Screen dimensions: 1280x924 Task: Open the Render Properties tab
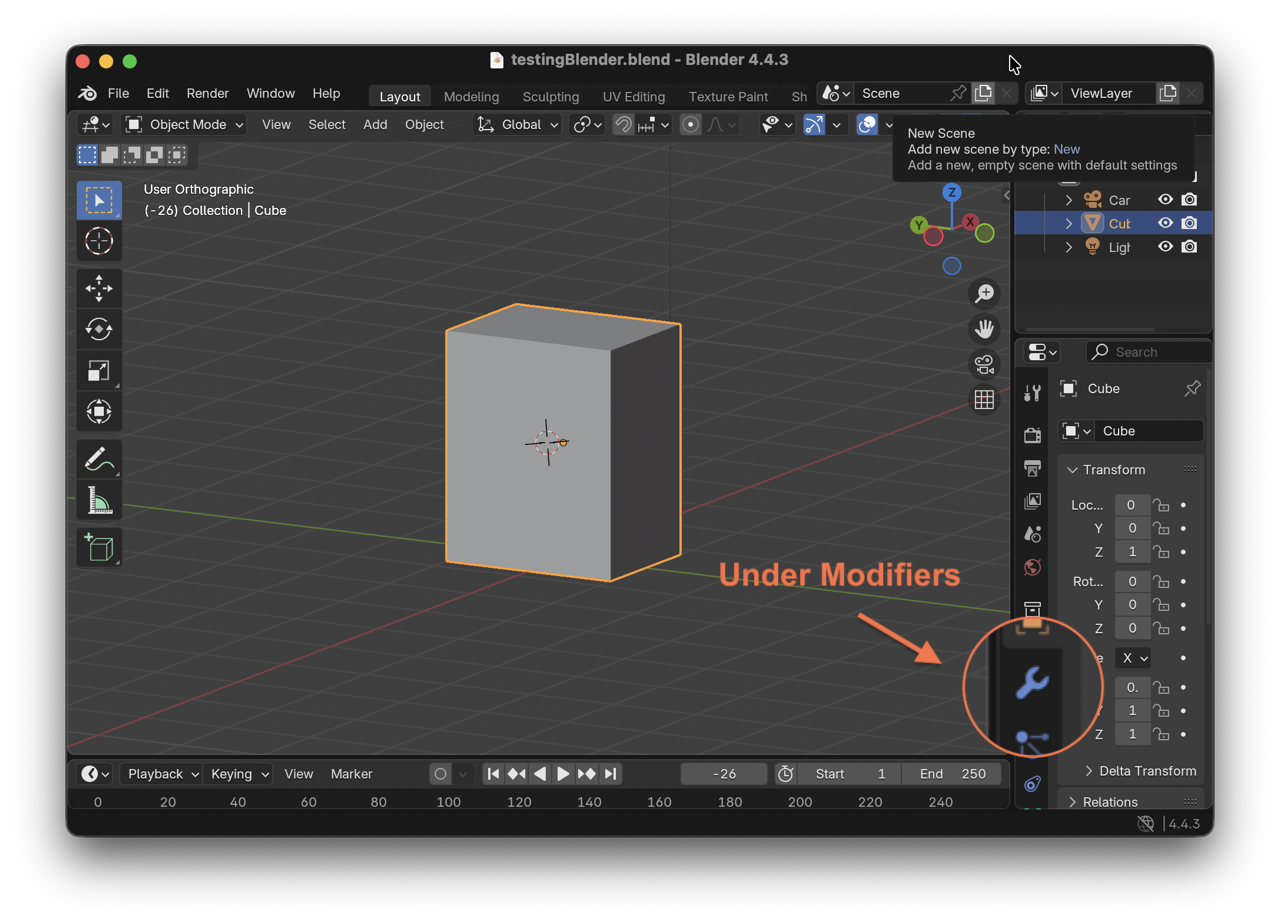1032,434
